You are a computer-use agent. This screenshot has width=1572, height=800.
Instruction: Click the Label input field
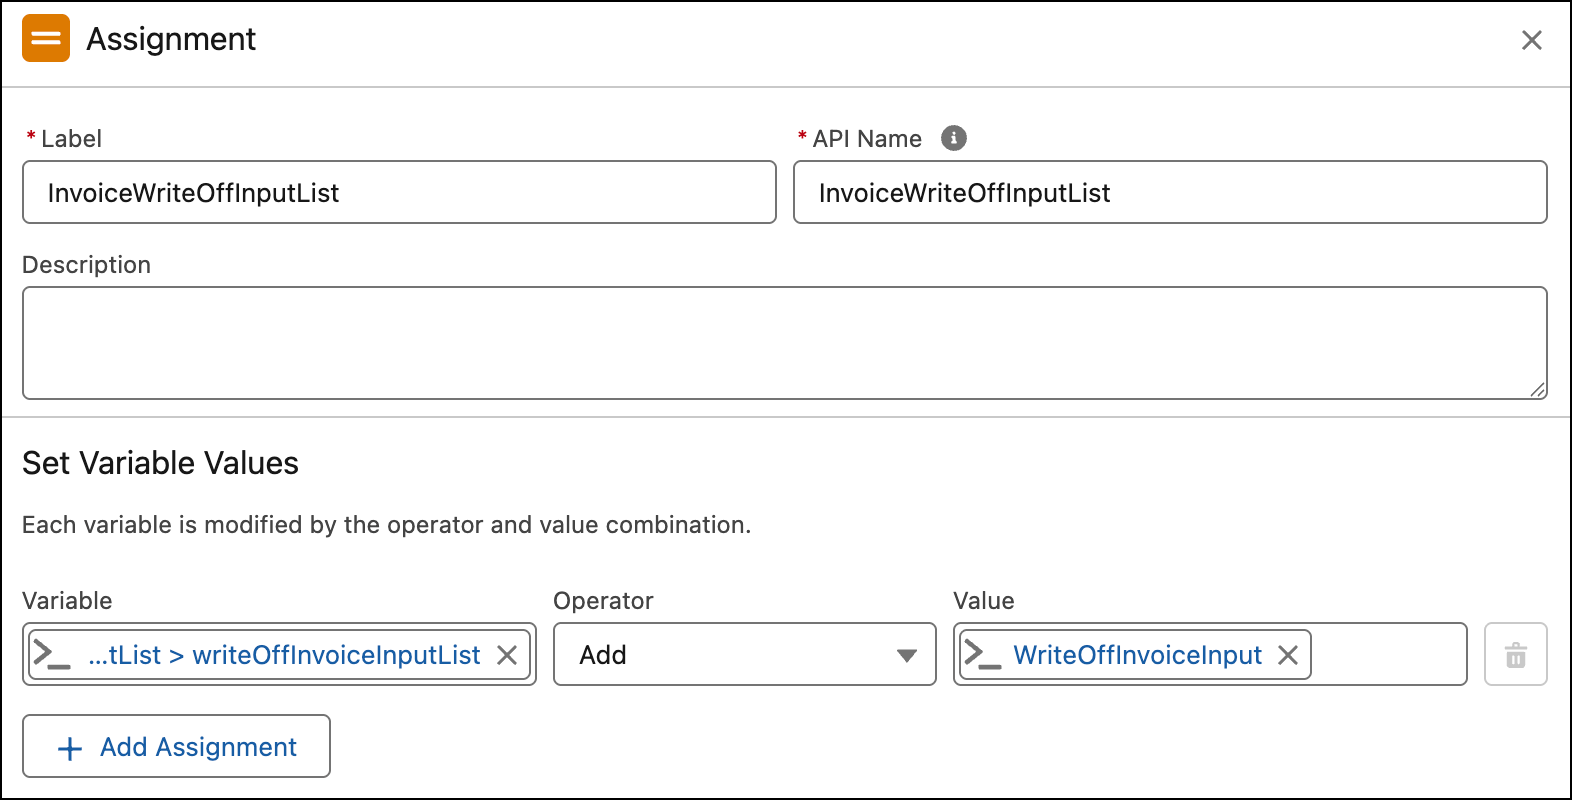[399, 192]
